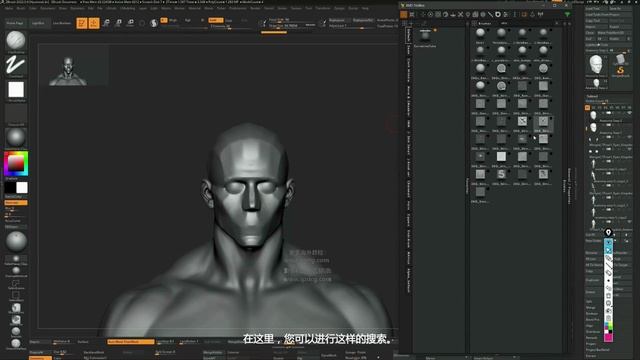Click the X-shaped icon in XMD ToolBox toolbar
The image size is (640, 360).
460,15
